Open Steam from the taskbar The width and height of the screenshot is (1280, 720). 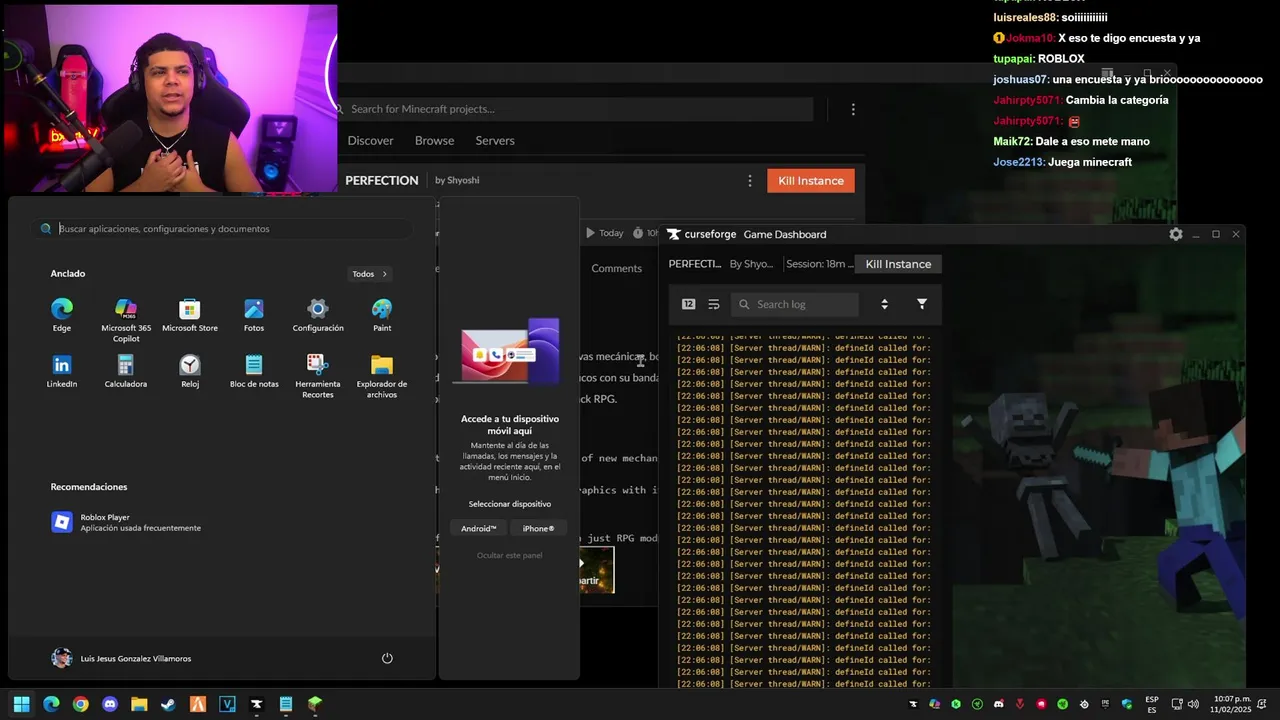[x=168, y=704]
